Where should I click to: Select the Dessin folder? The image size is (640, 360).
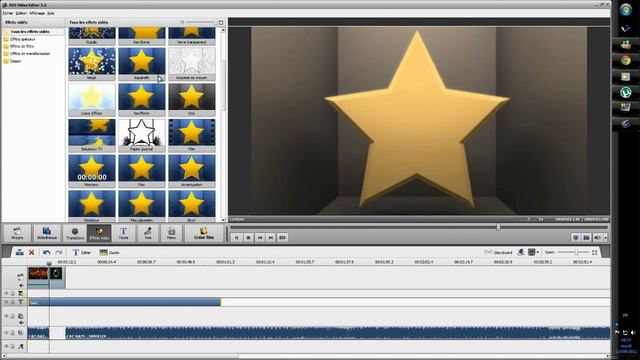point(16,61)
